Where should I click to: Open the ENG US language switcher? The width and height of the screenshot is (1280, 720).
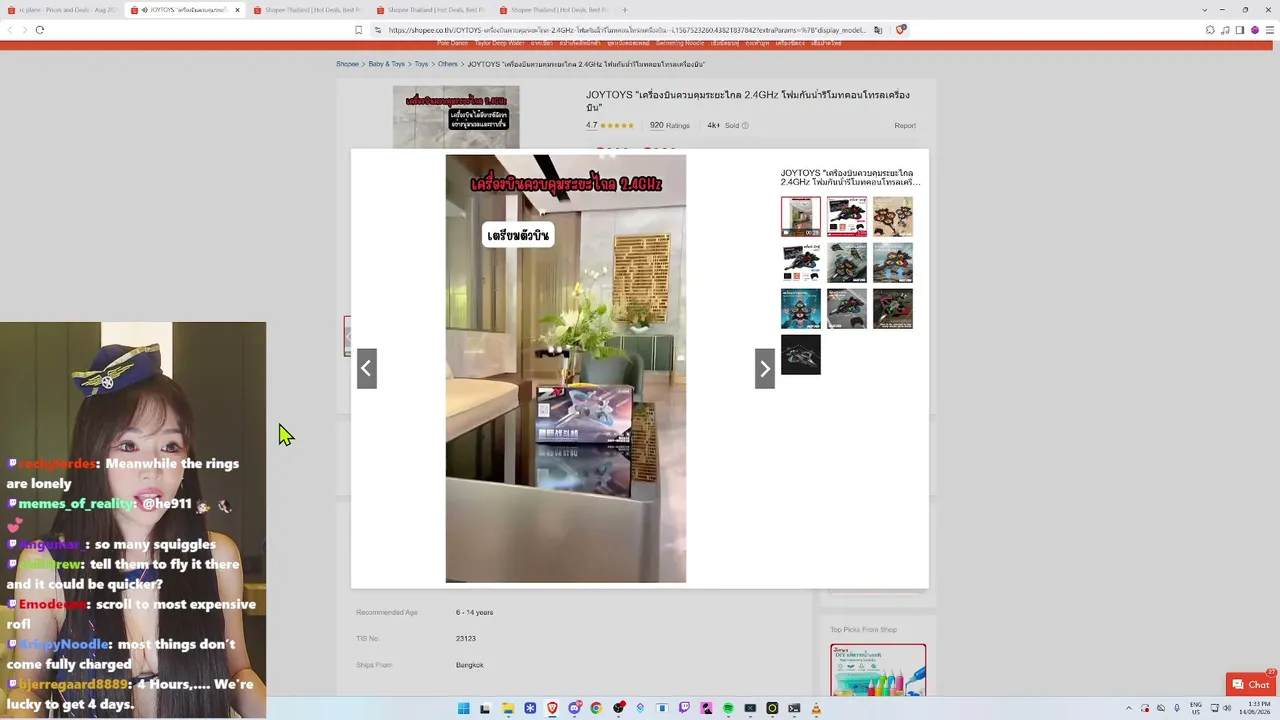(x=1195, y=709)
